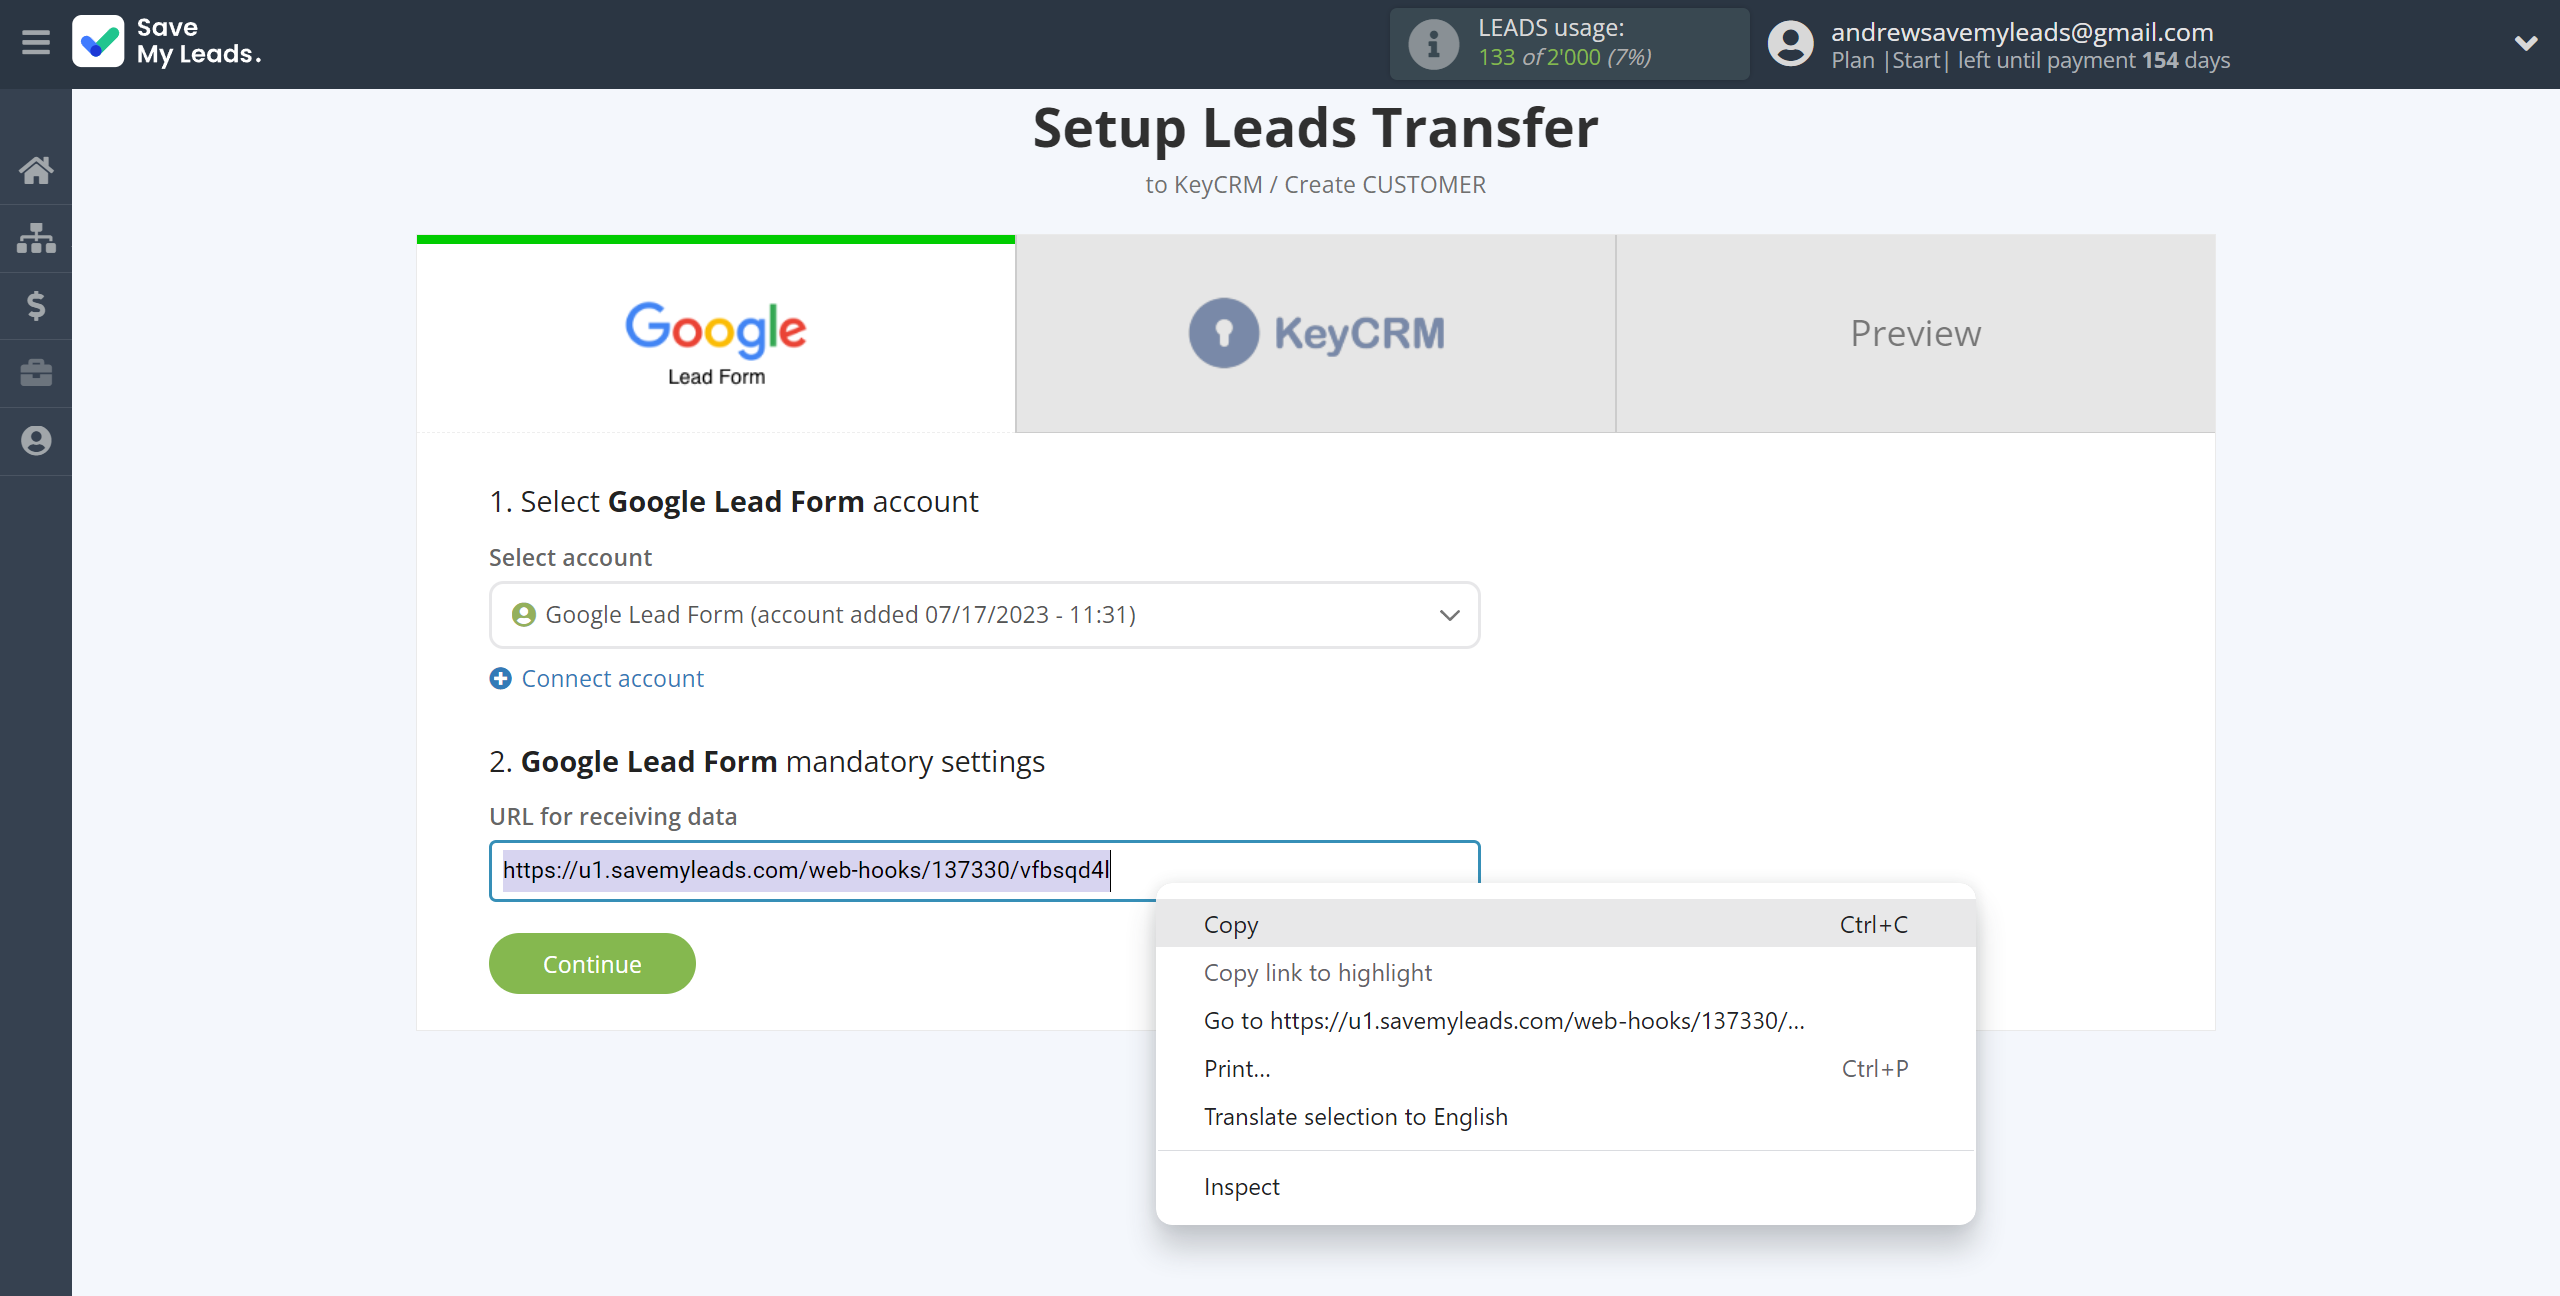Click the hamburger menu icon top-left
The image size is (2560, 1296).
click(35, 43)
